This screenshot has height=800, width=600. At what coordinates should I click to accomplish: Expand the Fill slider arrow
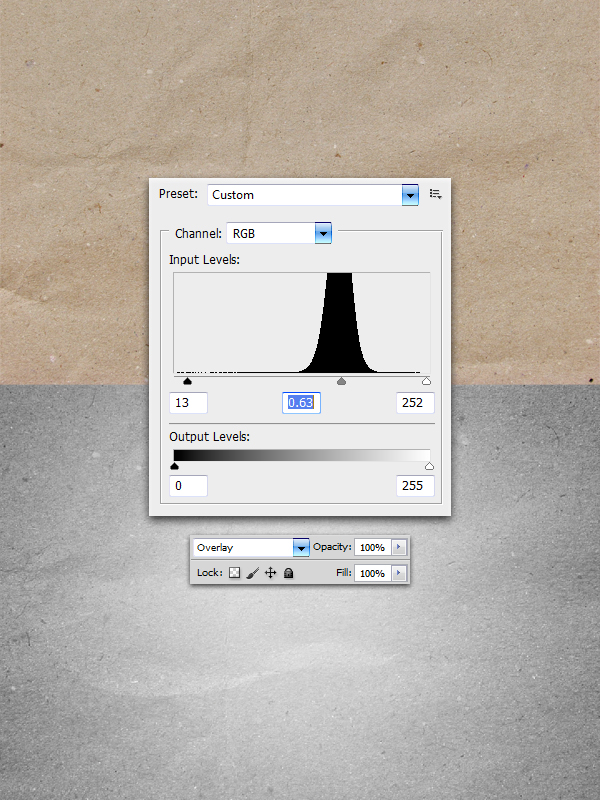399,573
